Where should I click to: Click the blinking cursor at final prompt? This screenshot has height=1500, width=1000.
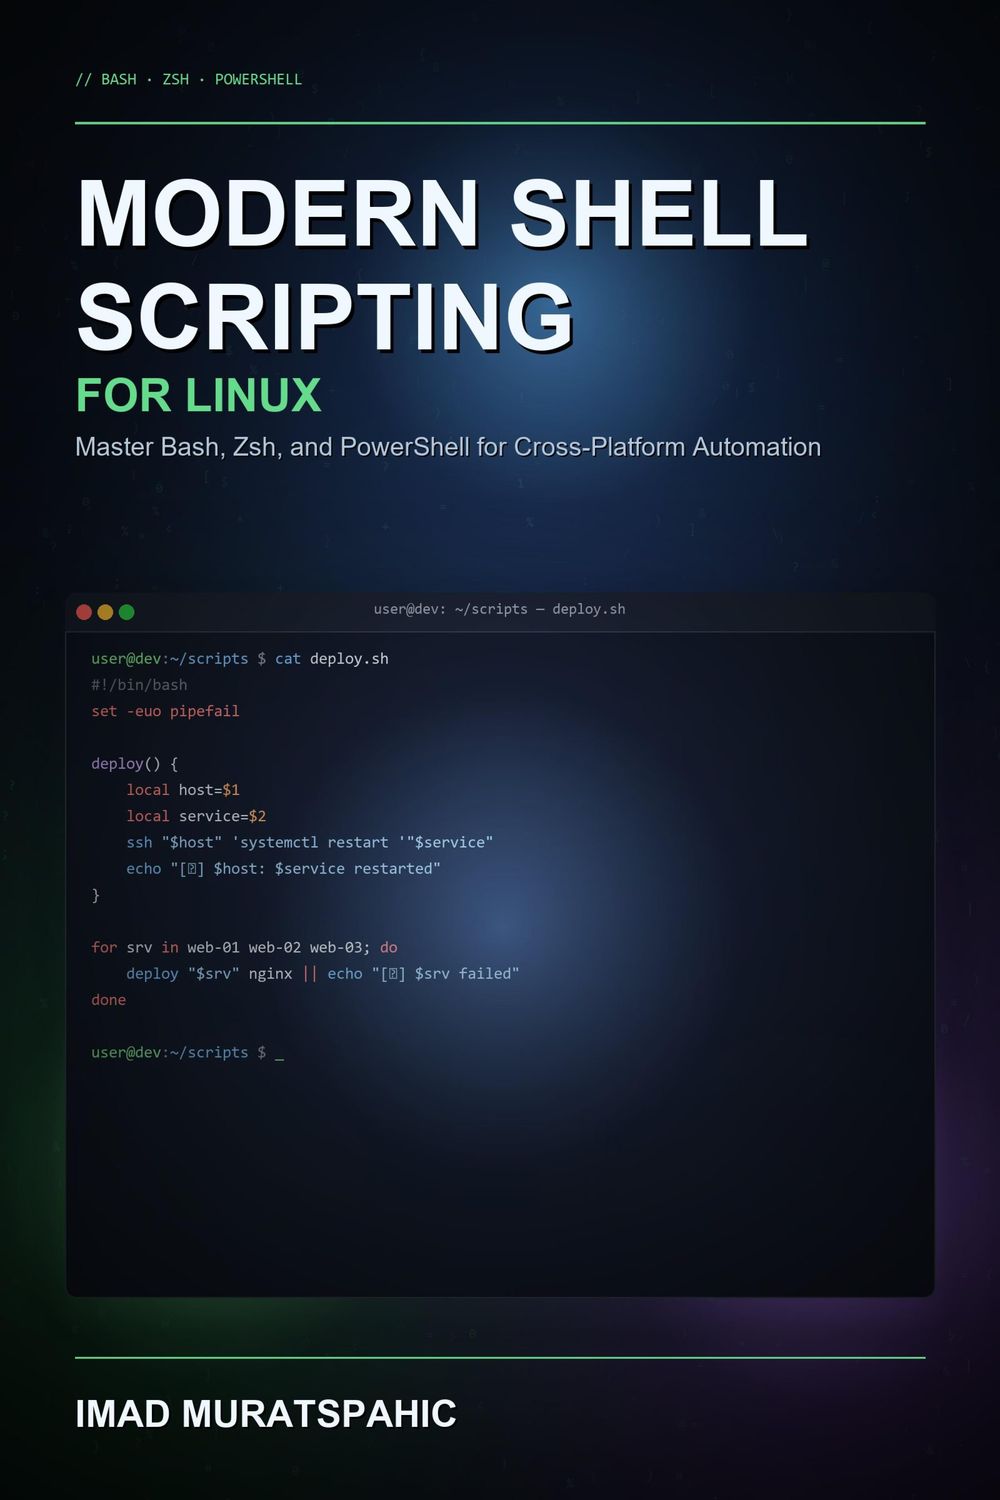279,1053
